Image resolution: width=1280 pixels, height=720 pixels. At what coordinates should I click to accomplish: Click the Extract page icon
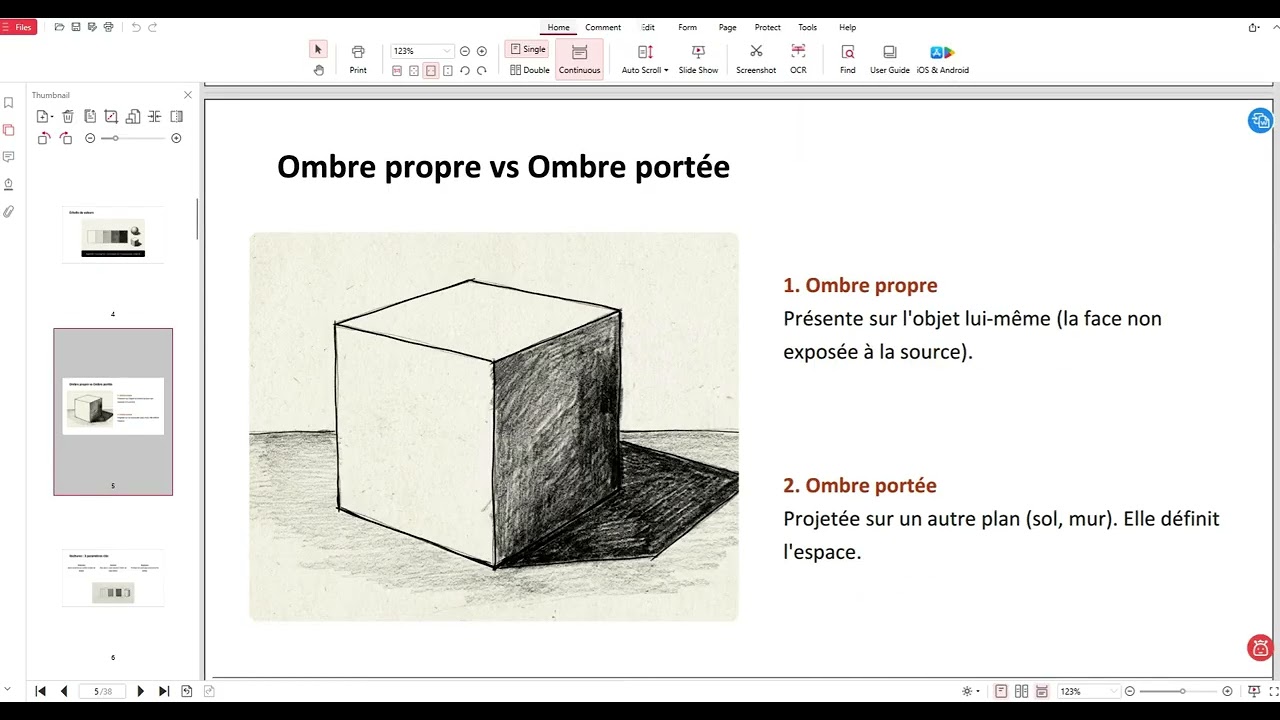coord(90,117)
